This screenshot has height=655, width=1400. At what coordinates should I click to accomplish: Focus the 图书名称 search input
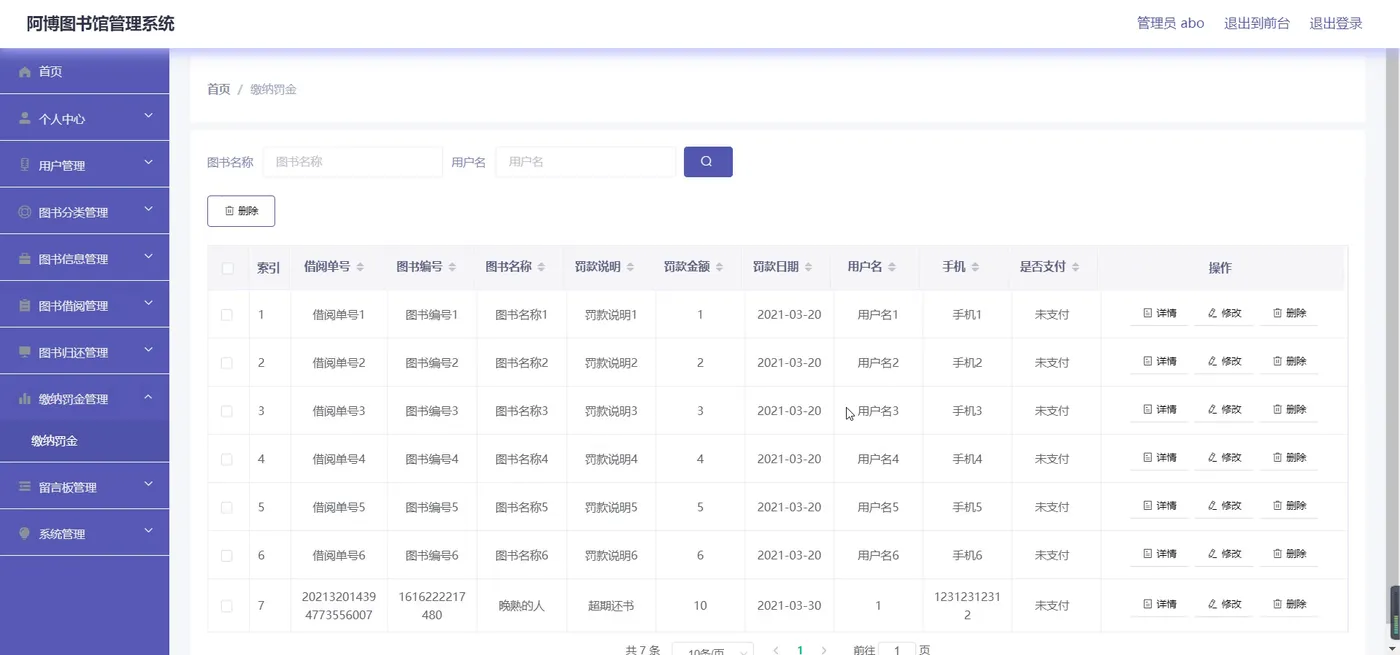[x=352, y=162]
